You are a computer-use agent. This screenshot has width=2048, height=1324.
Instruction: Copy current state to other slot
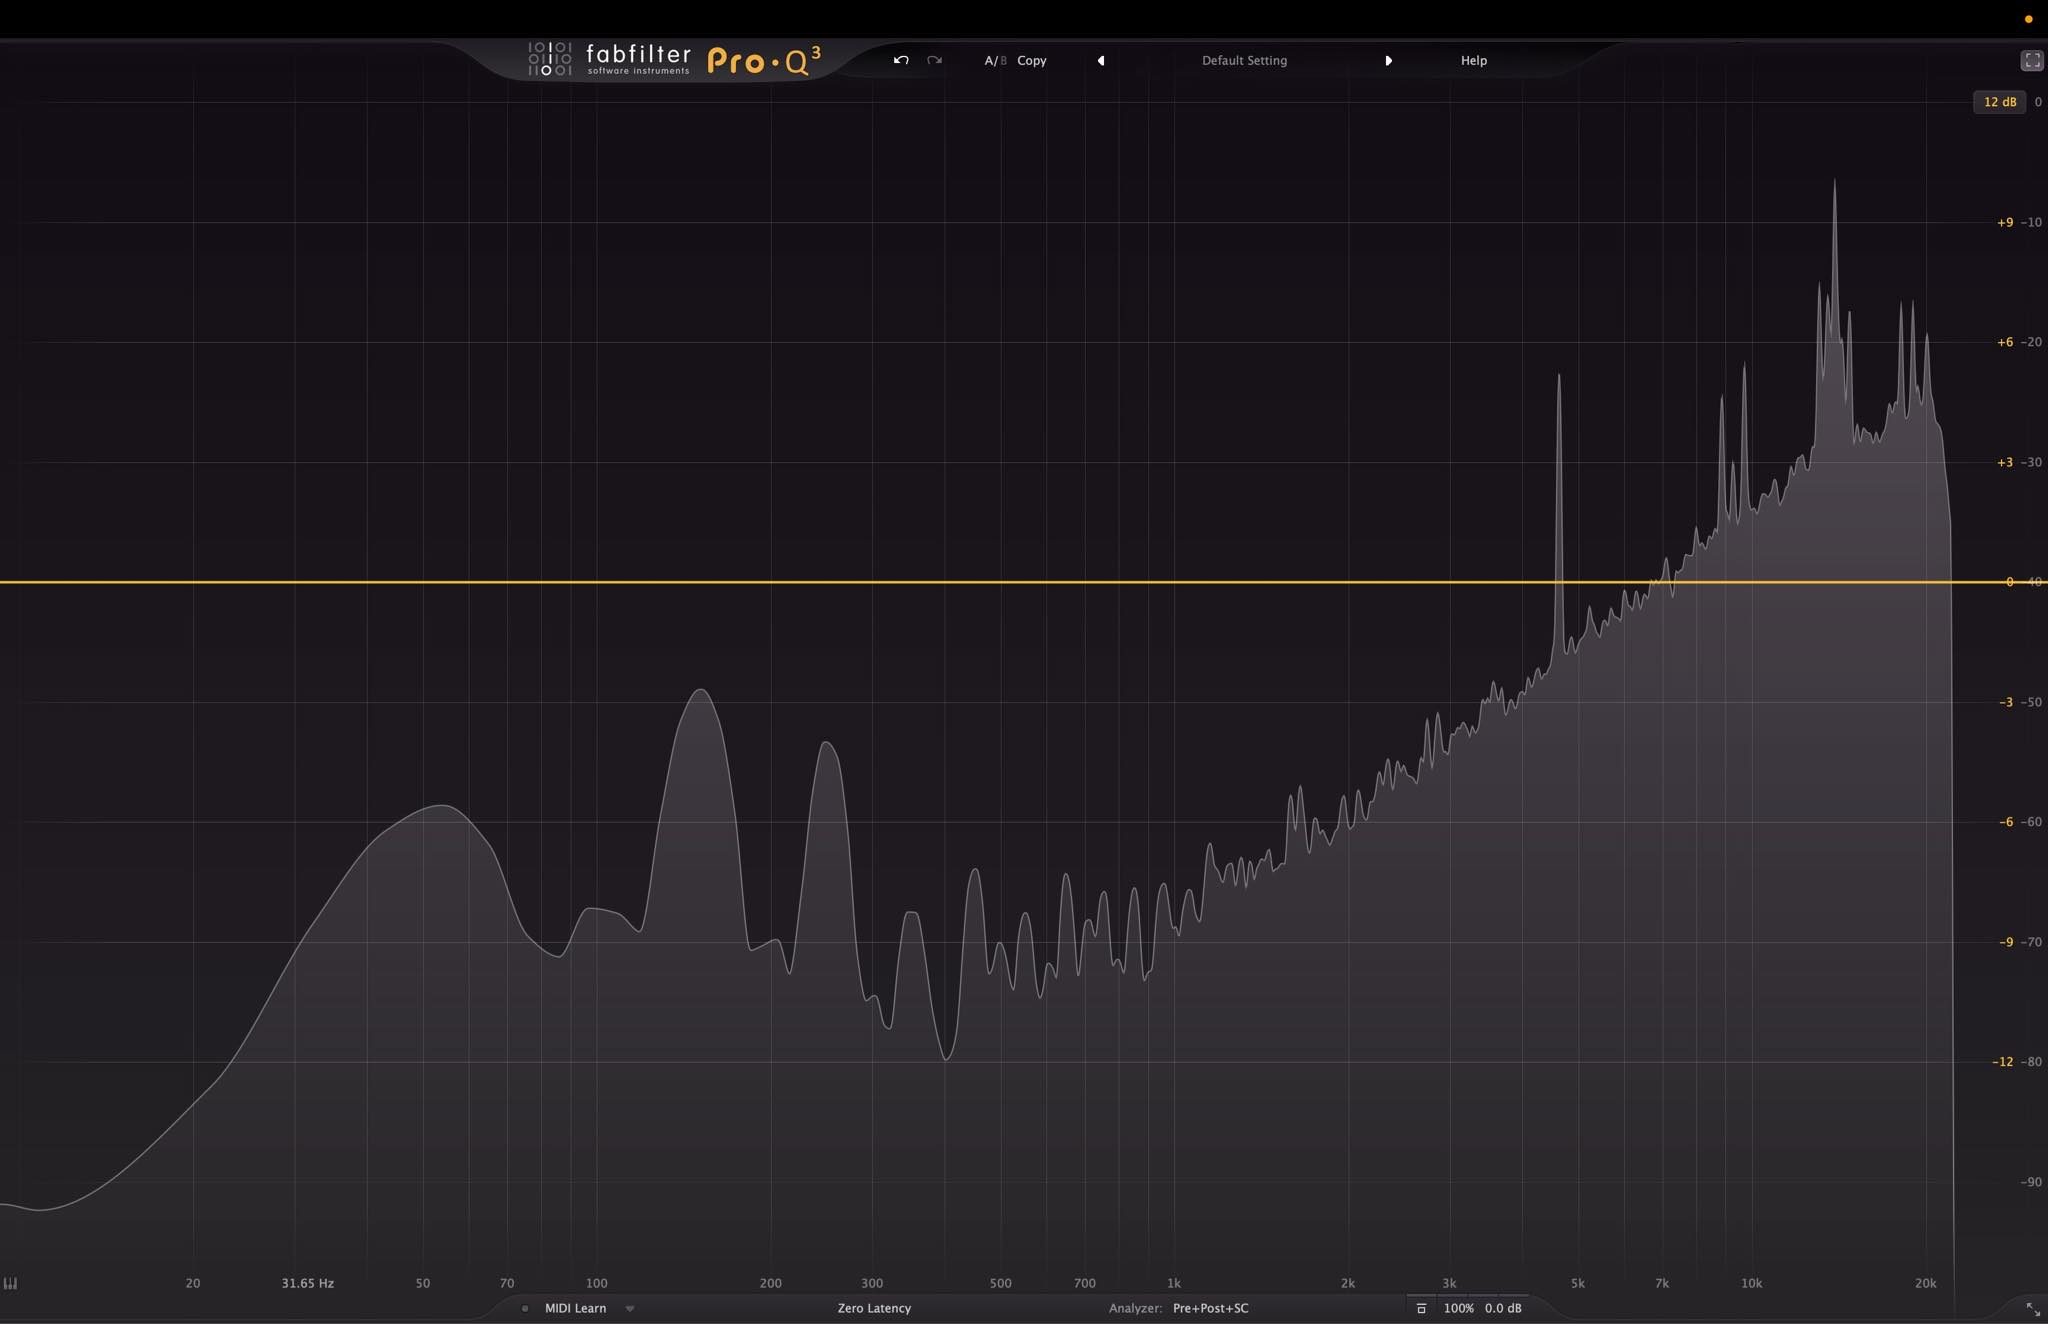click(x=1032, y=60)
